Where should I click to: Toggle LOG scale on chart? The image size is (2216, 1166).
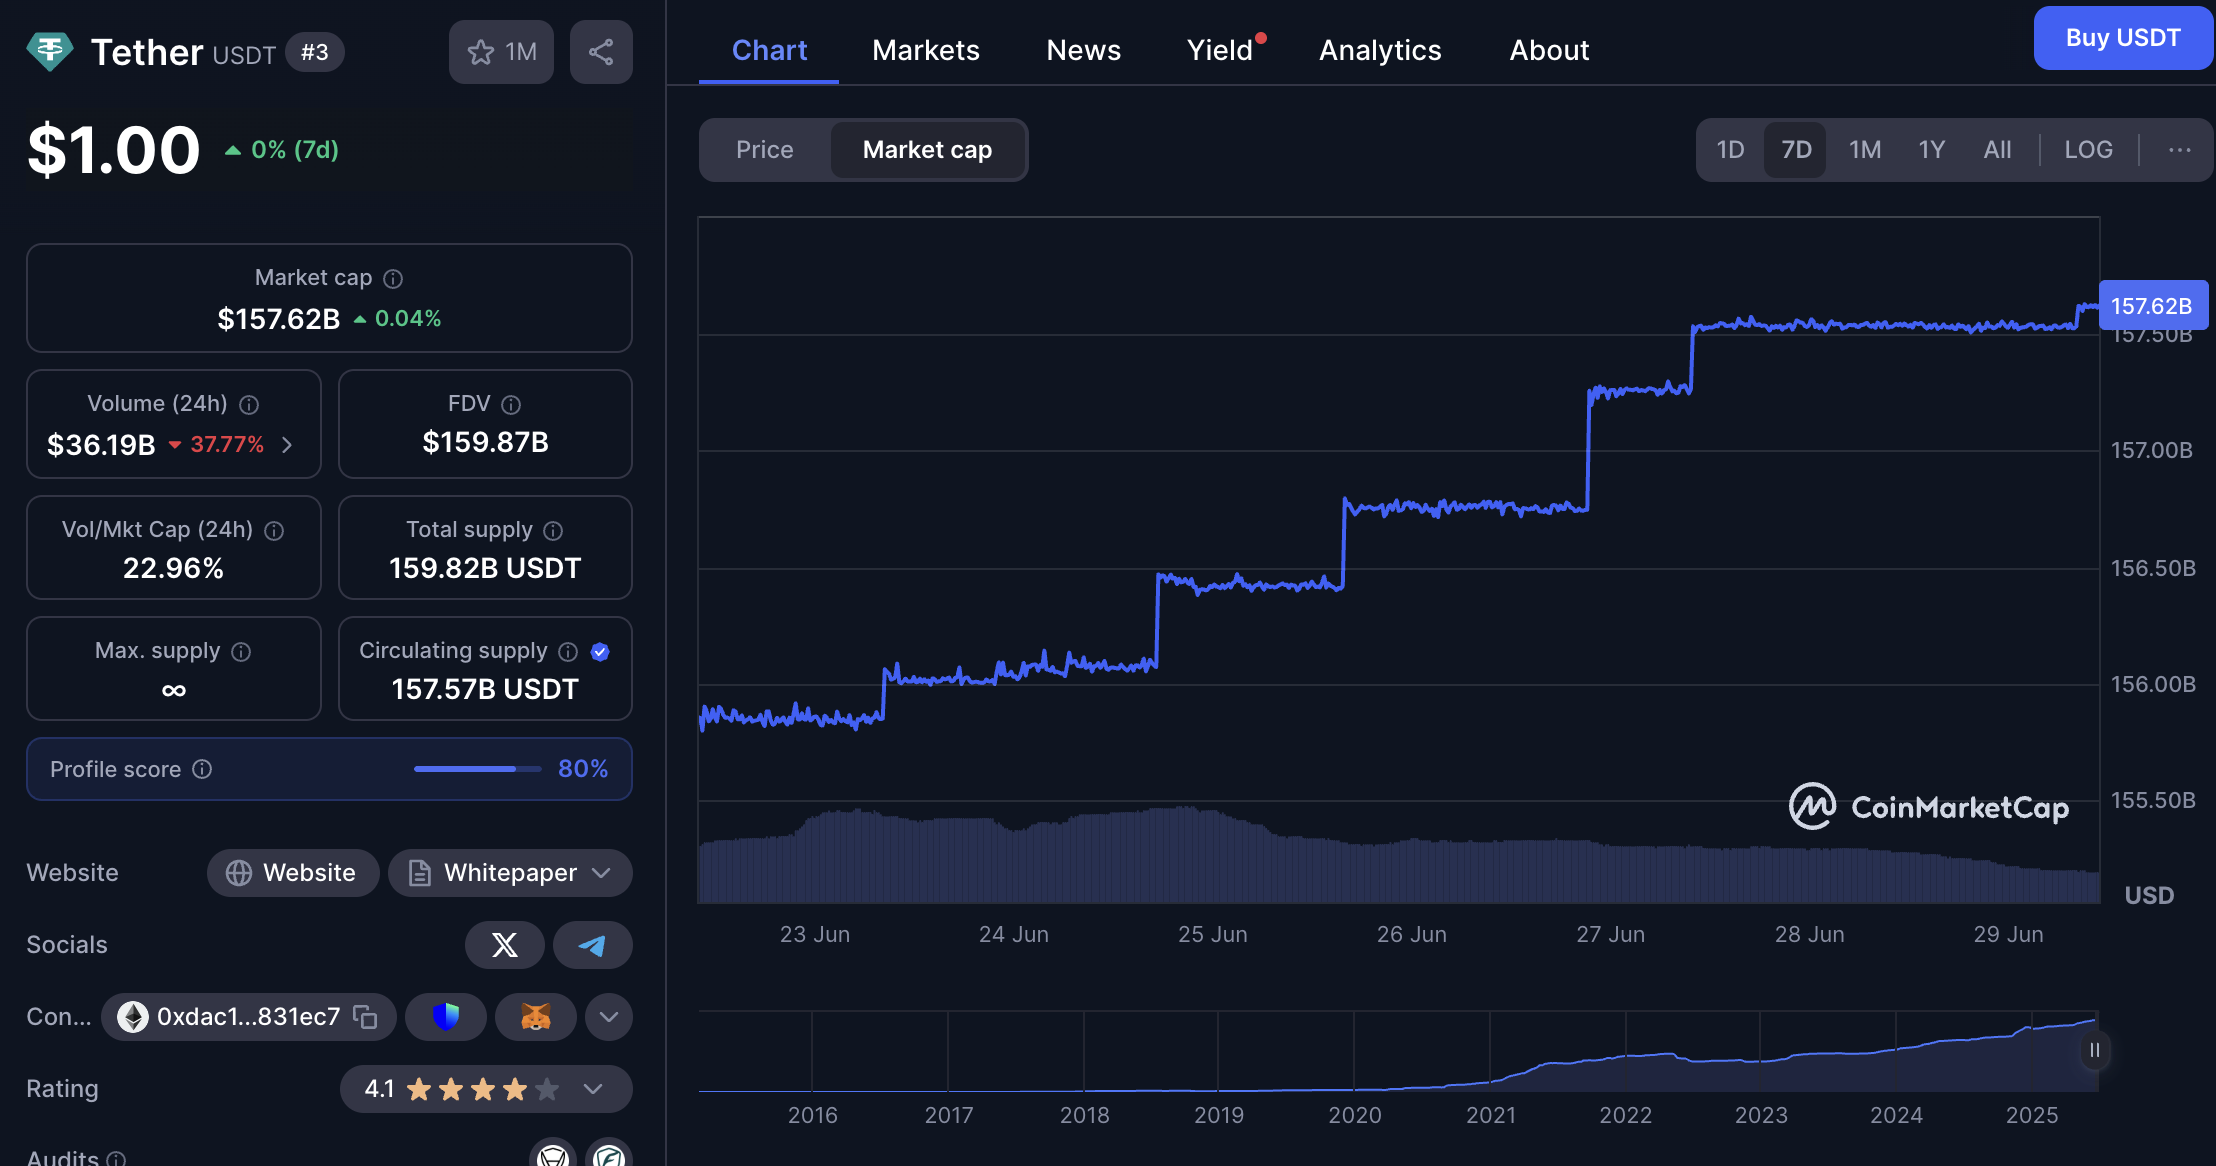[2088, 150]
